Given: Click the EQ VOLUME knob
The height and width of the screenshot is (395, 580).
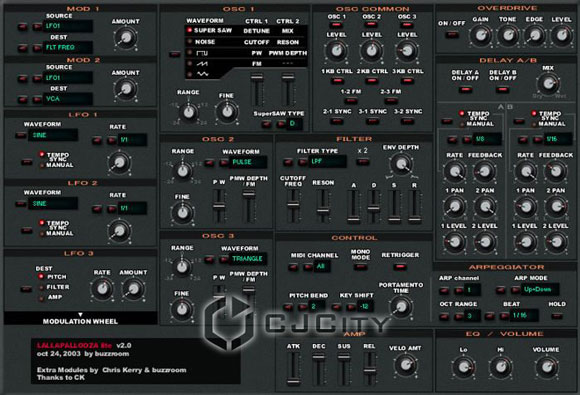Looking at the screenshot, I should [546, 367].
